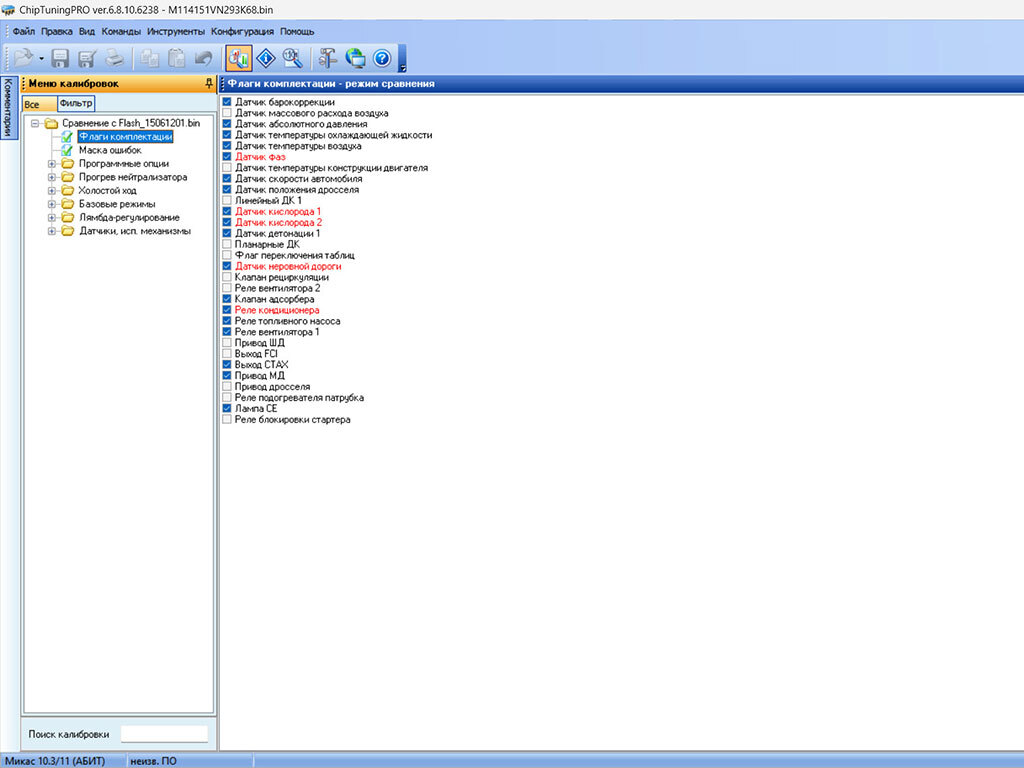Select Маска ошибок in the calibration tree
Viewport: 1024px width, 768px height.
[x=110, y=150]
